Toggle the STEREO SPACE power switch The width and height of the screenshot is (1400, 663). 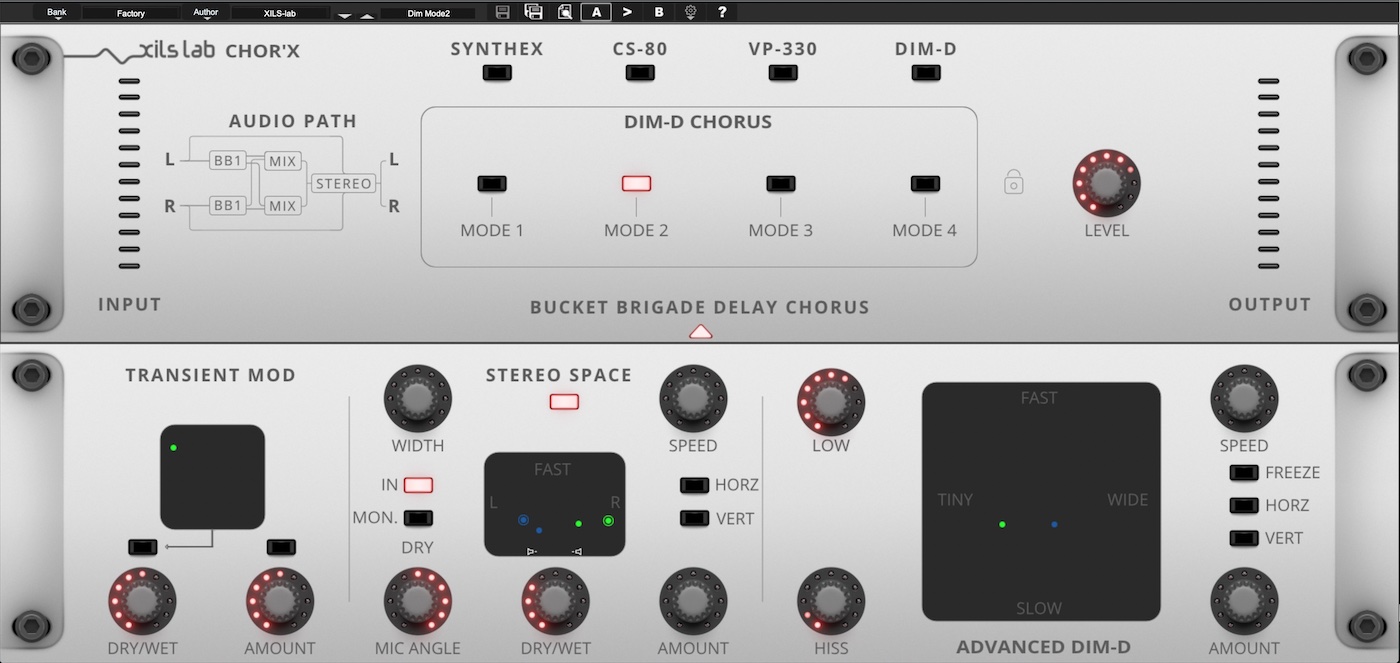click(x=564, y=402)
